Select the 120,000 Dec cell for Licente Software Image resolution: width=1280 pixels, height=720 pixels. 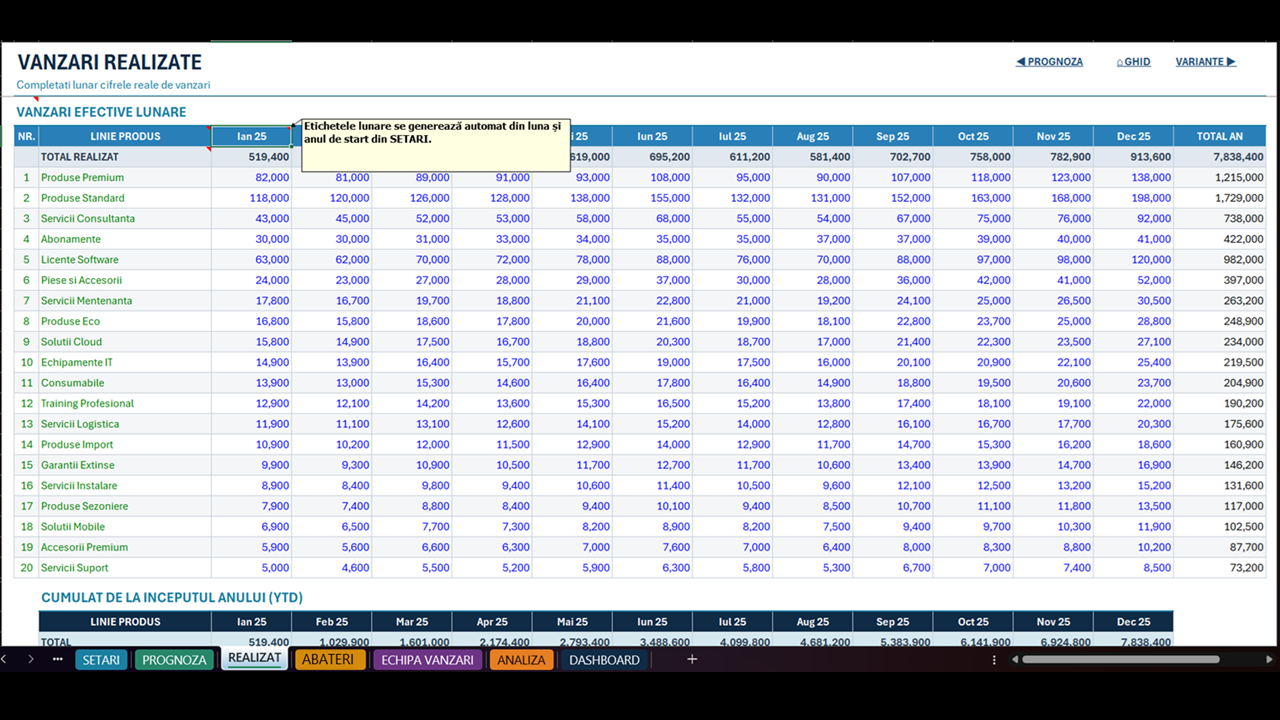pyautogui.click(x=1133, y=259)
